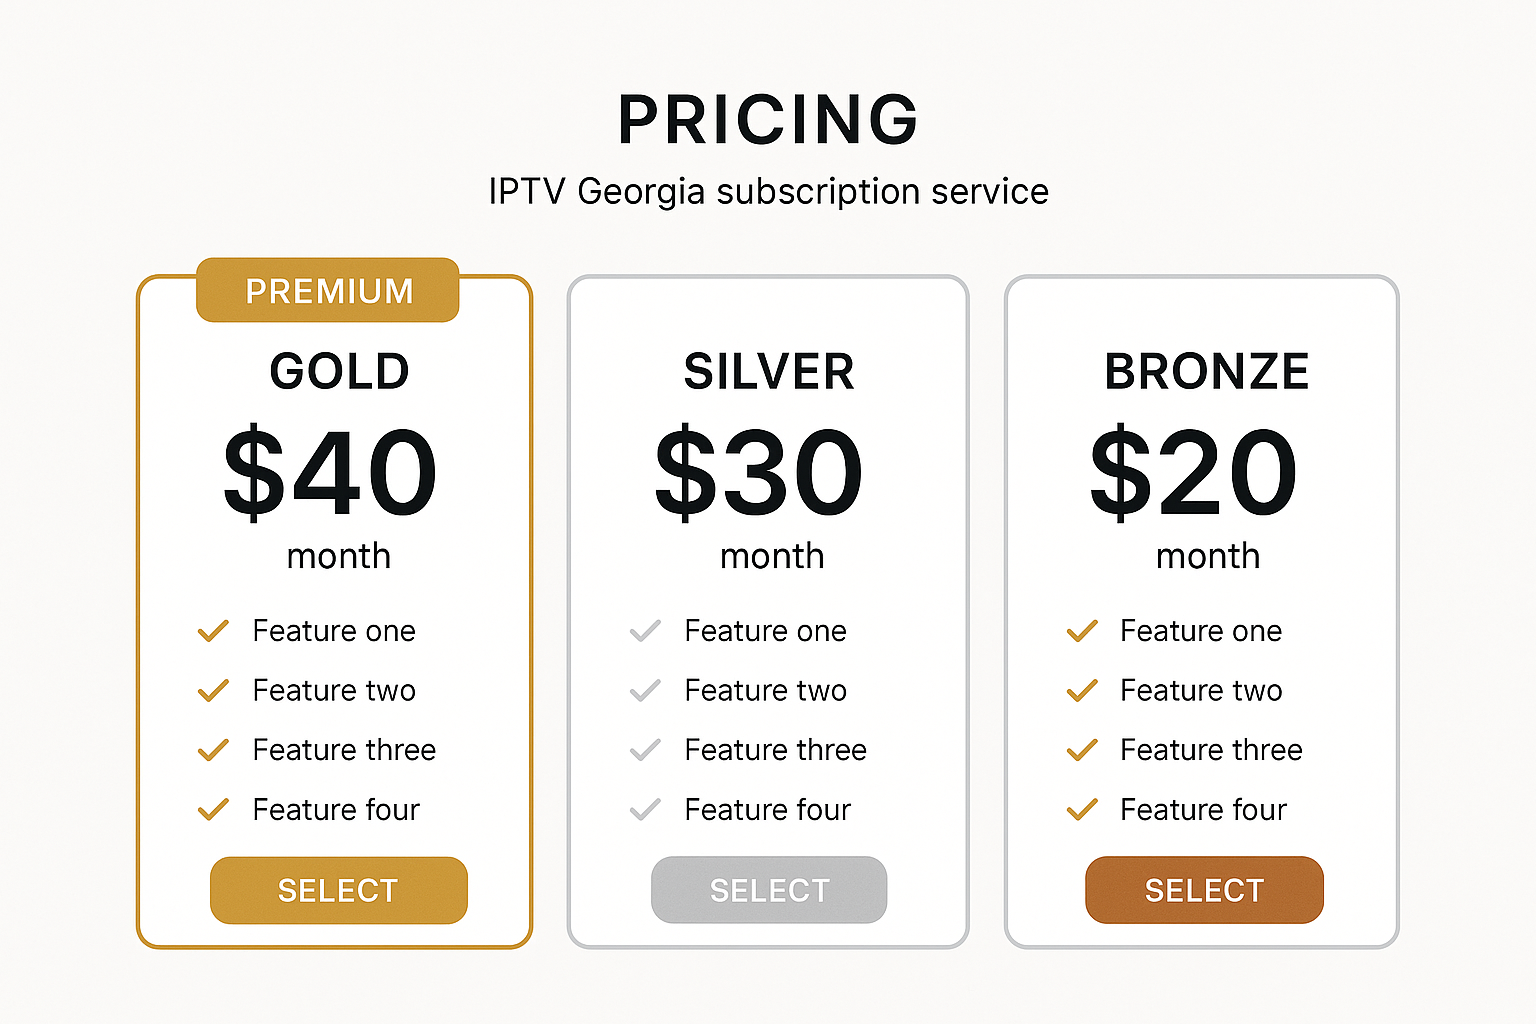This screenshot has width=1536, height=1024.
Task: Click Gold plan Feature one checkmark
Action: coord(213,631)
